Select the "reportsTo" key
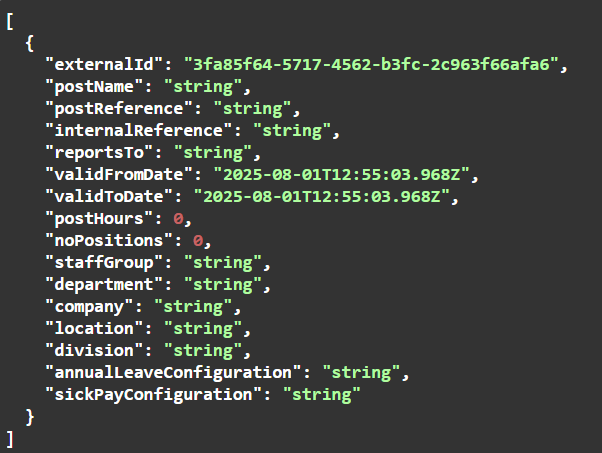The height and width of the screenshot is (453, 602). [x=99, y=152]
